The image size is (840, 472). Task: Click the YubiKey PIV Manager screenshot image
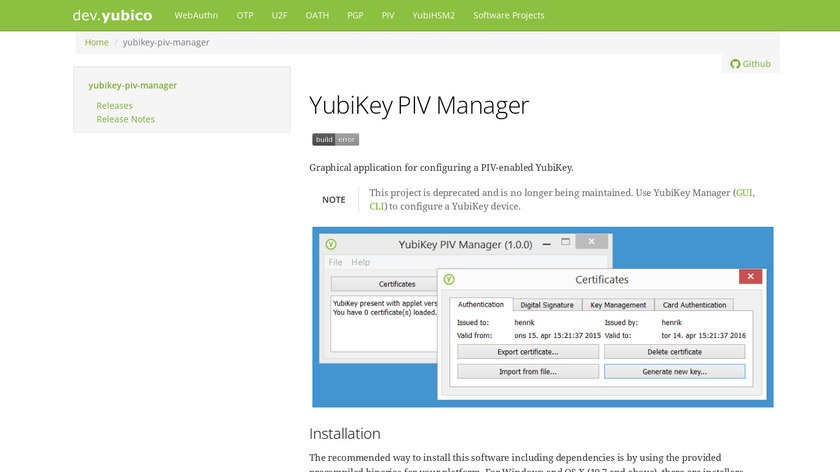coord(543,317)
